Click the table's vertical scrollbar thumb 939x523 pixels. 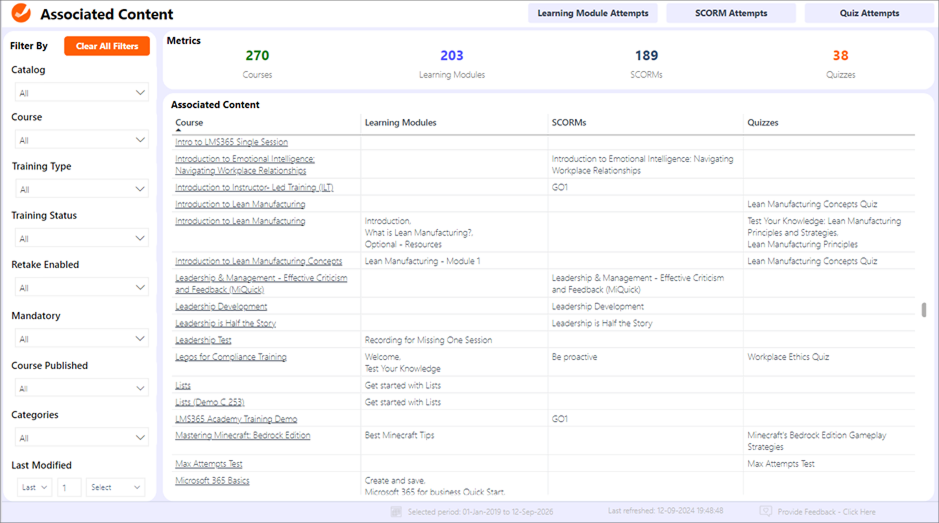tap(924, 309)
